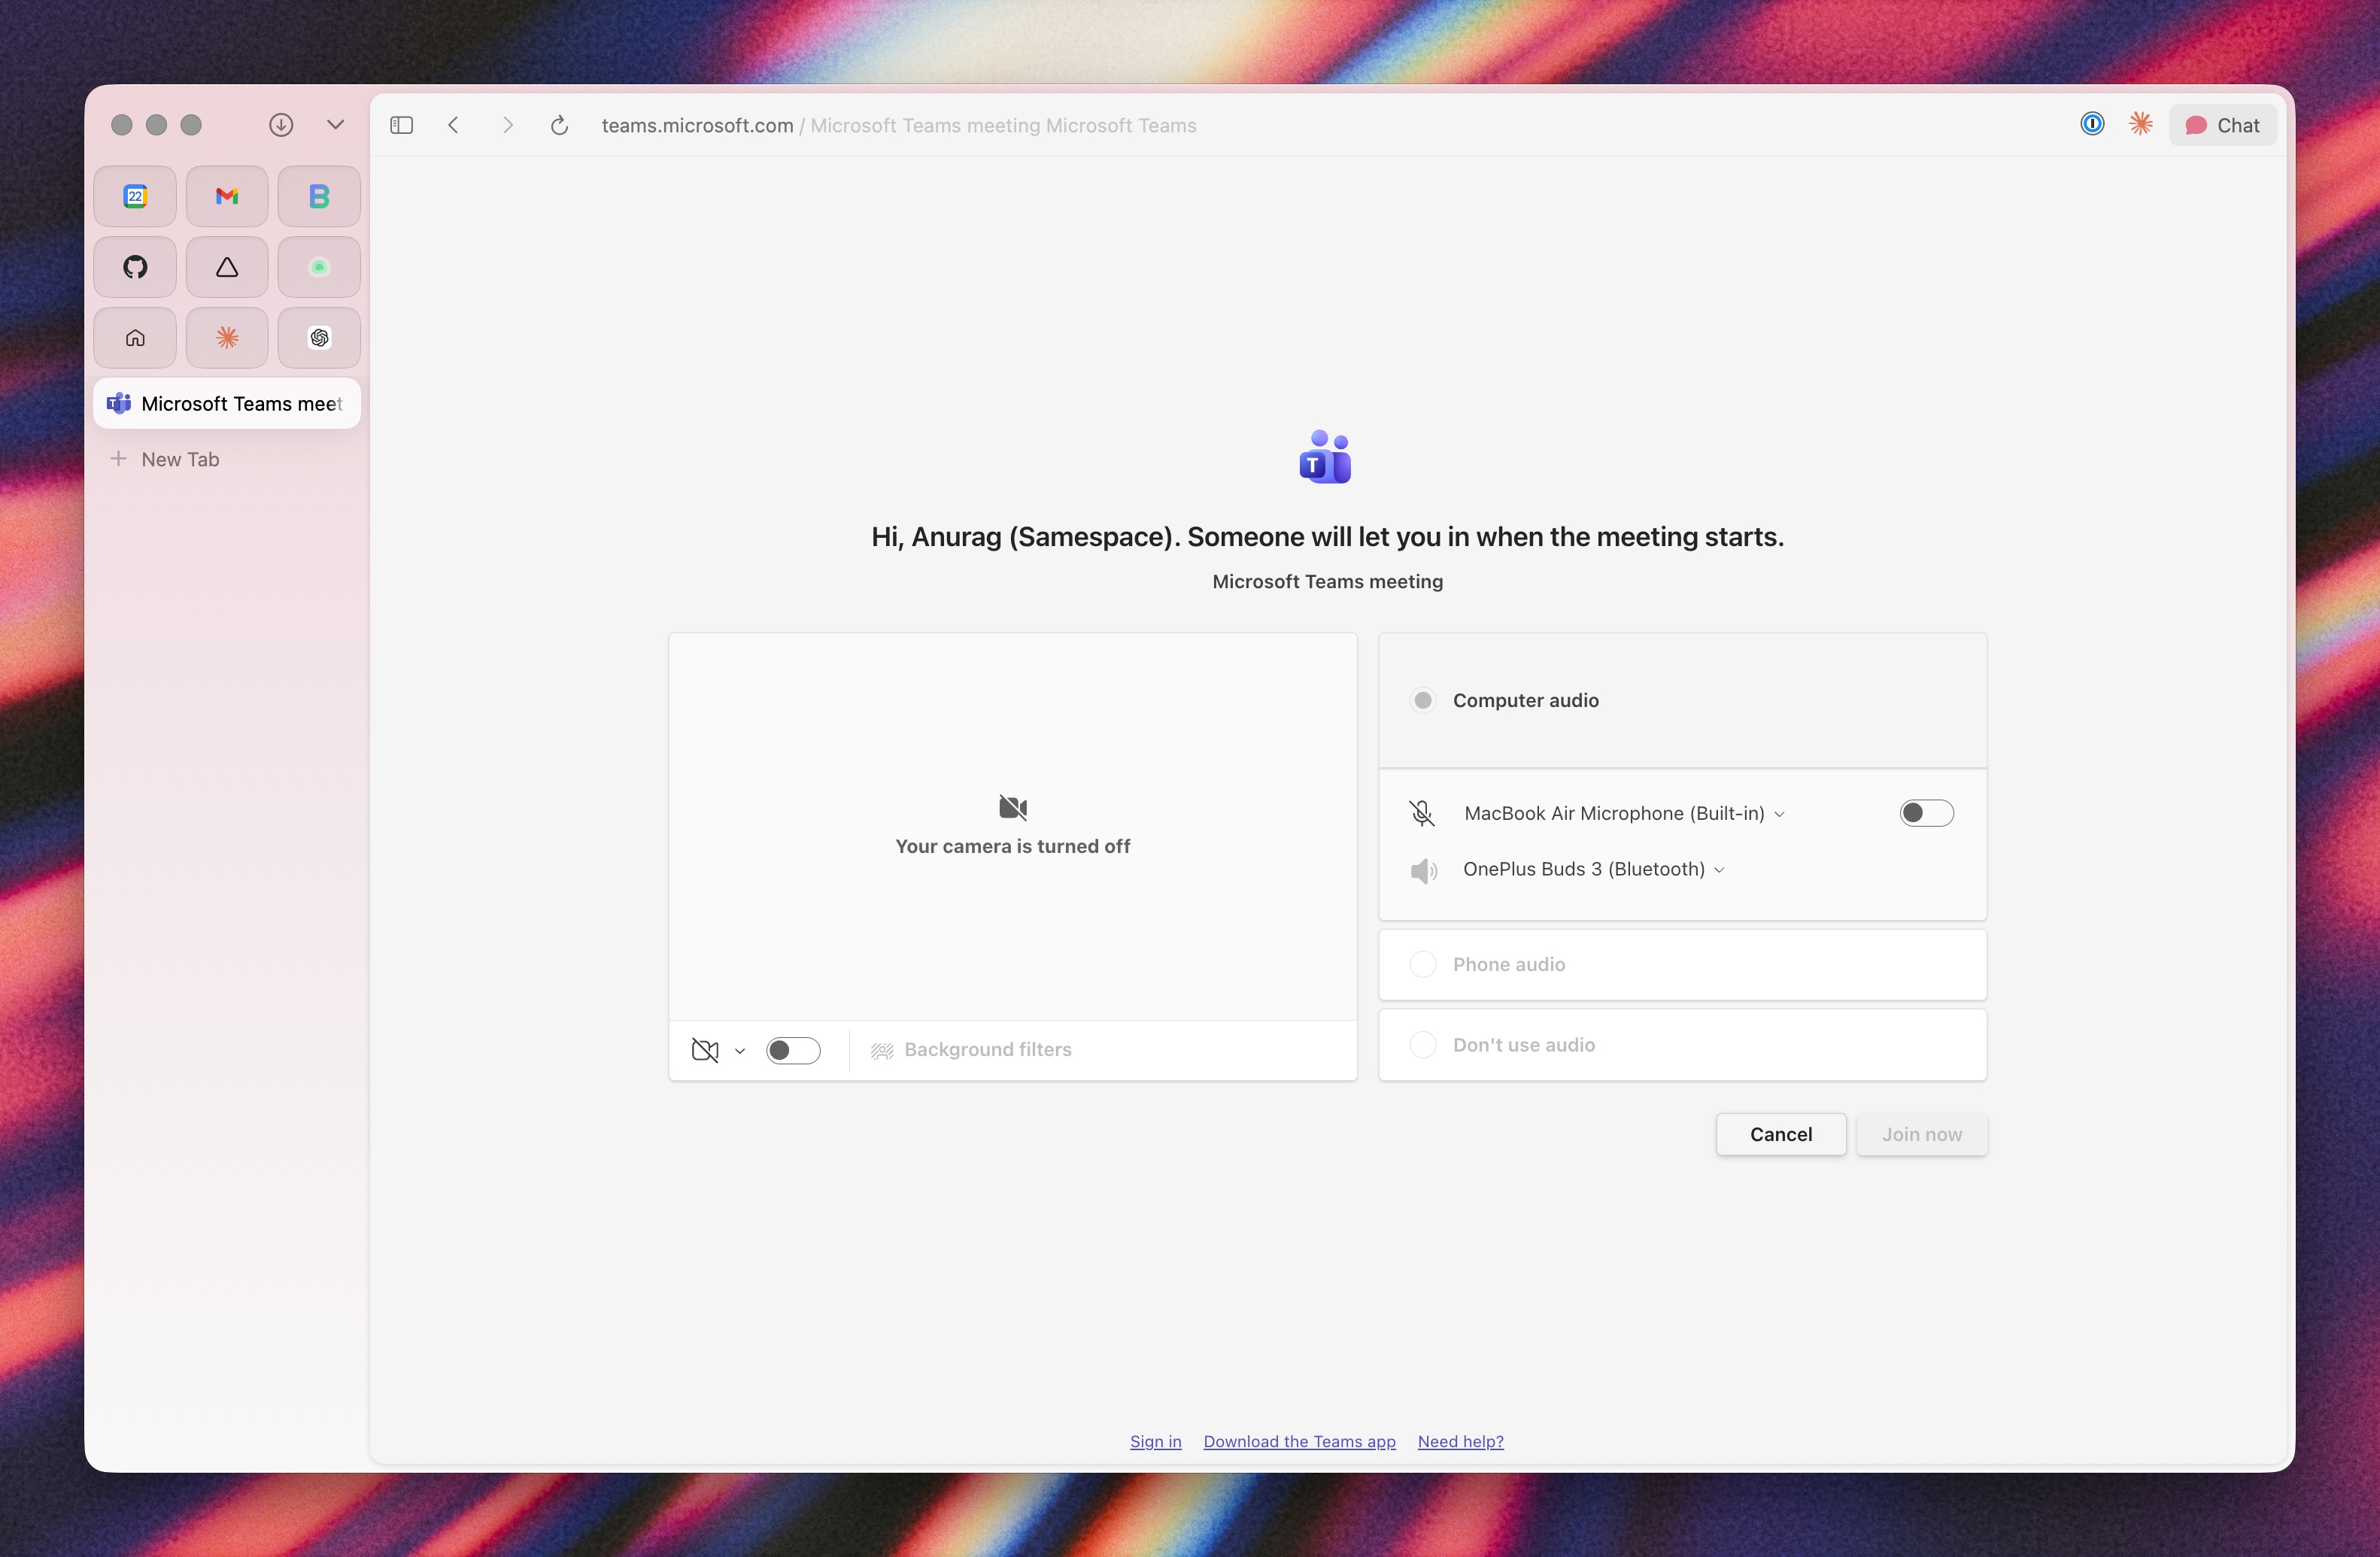Turn on the camera toggle switch

click(793, 1050)
